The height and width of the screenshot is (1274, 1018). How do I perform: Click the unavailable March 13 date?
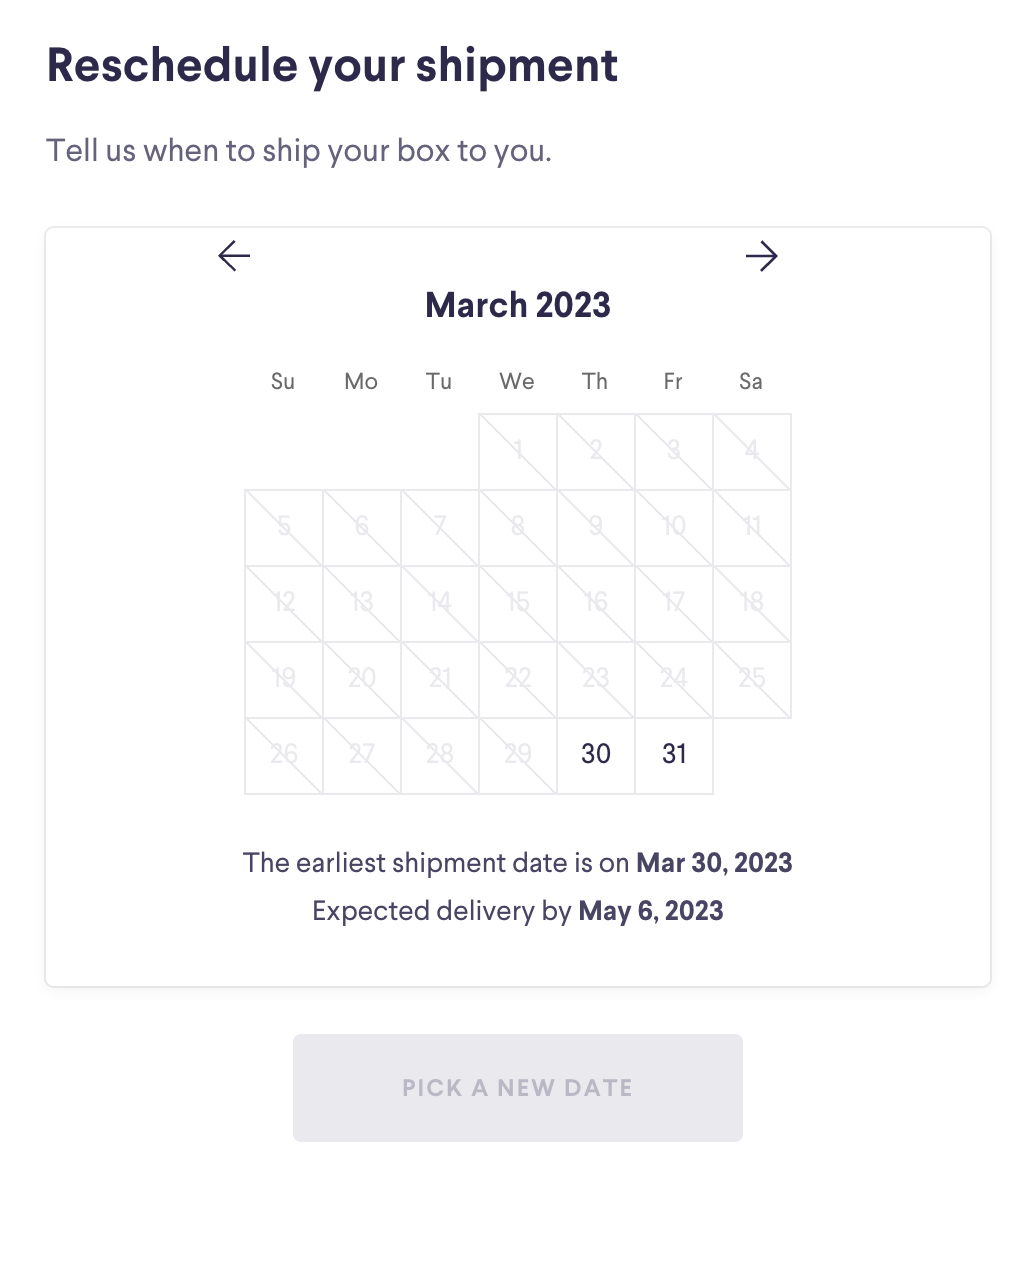[x=362, y=603]
